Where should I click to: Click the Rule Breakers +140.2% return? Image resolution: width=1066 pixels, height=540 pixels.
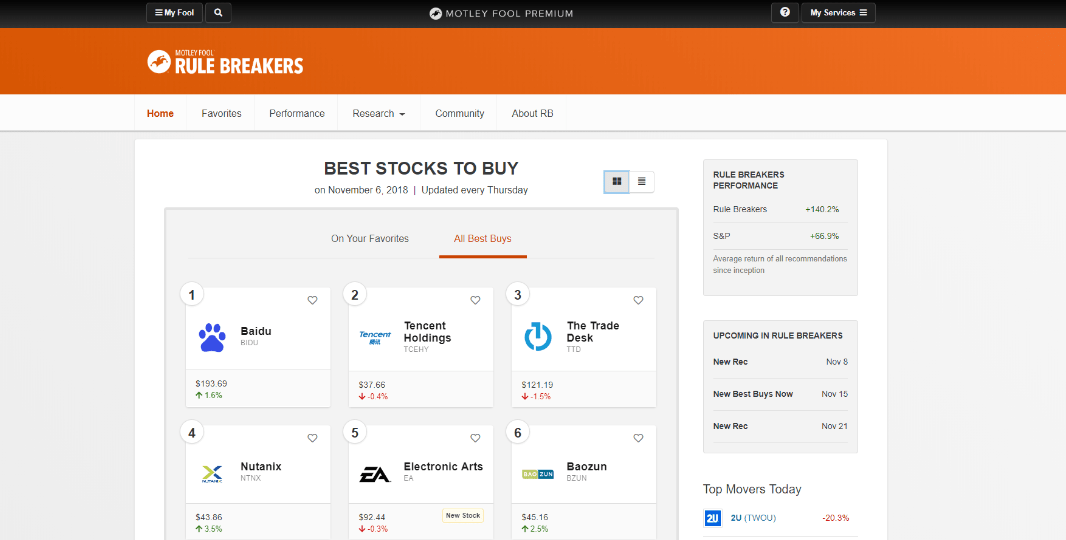(822, 209)
